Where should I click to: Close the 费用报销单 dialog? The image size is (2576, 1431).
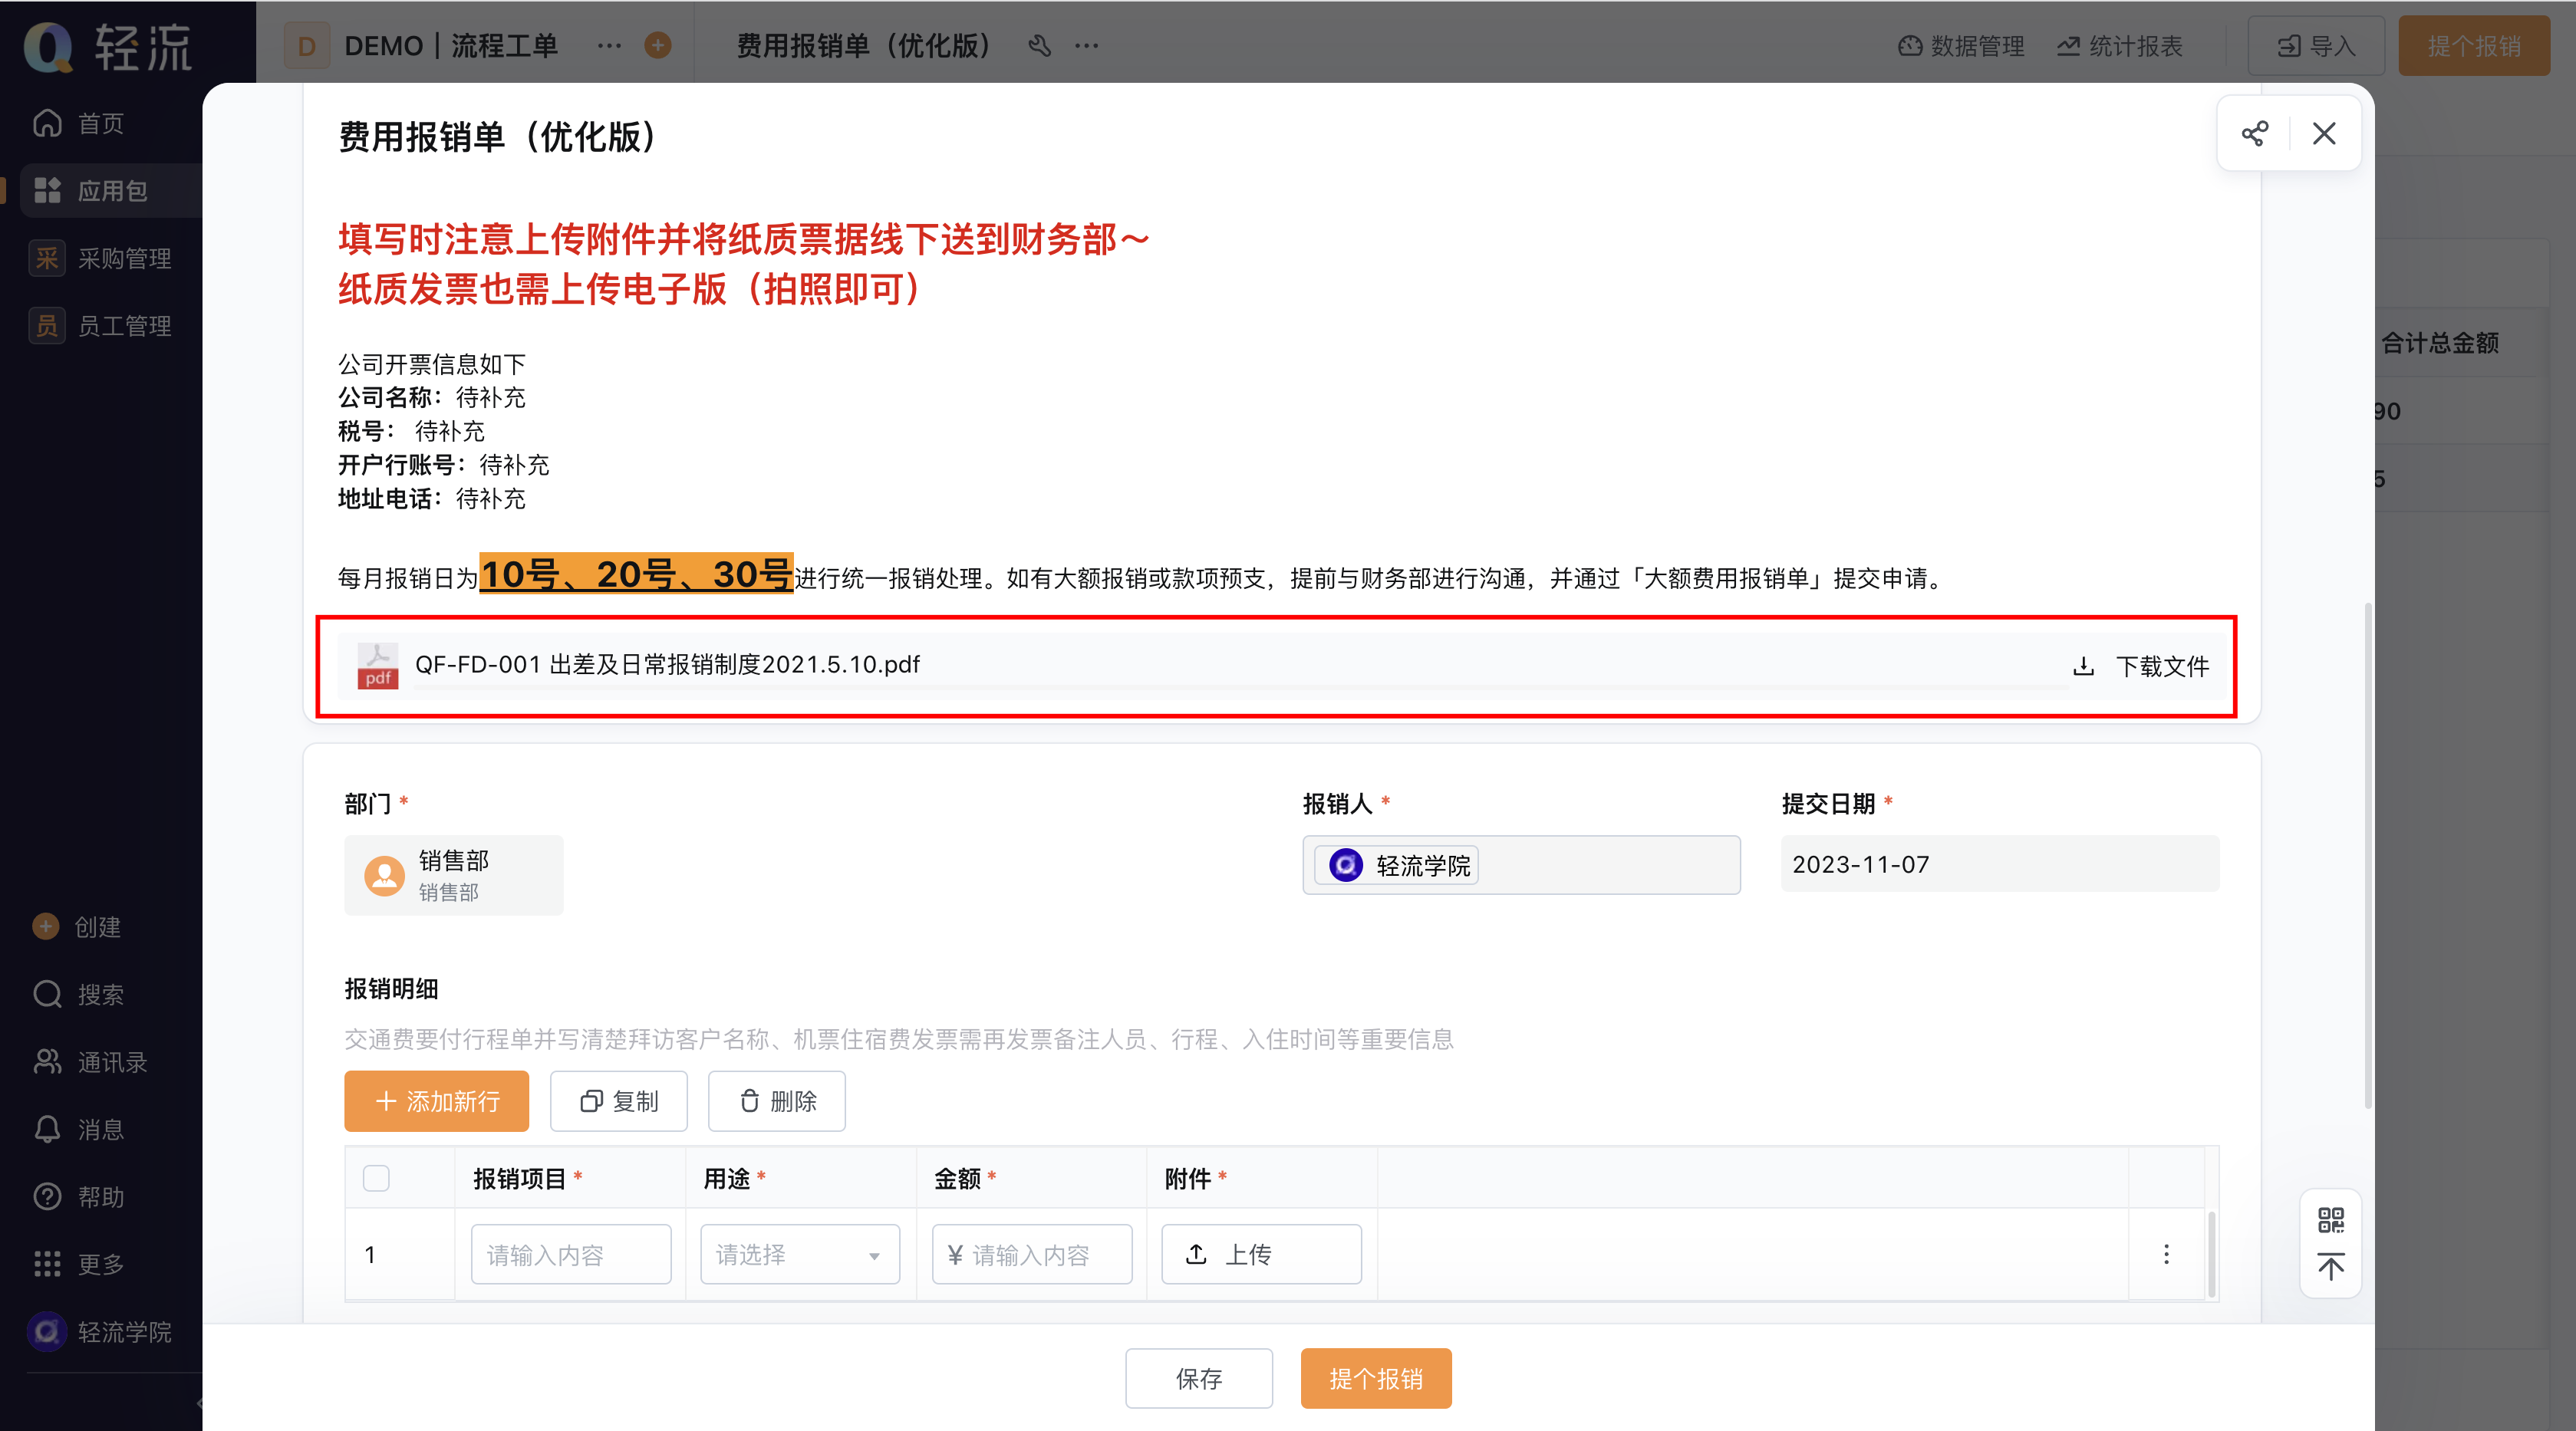[2324, 133]
